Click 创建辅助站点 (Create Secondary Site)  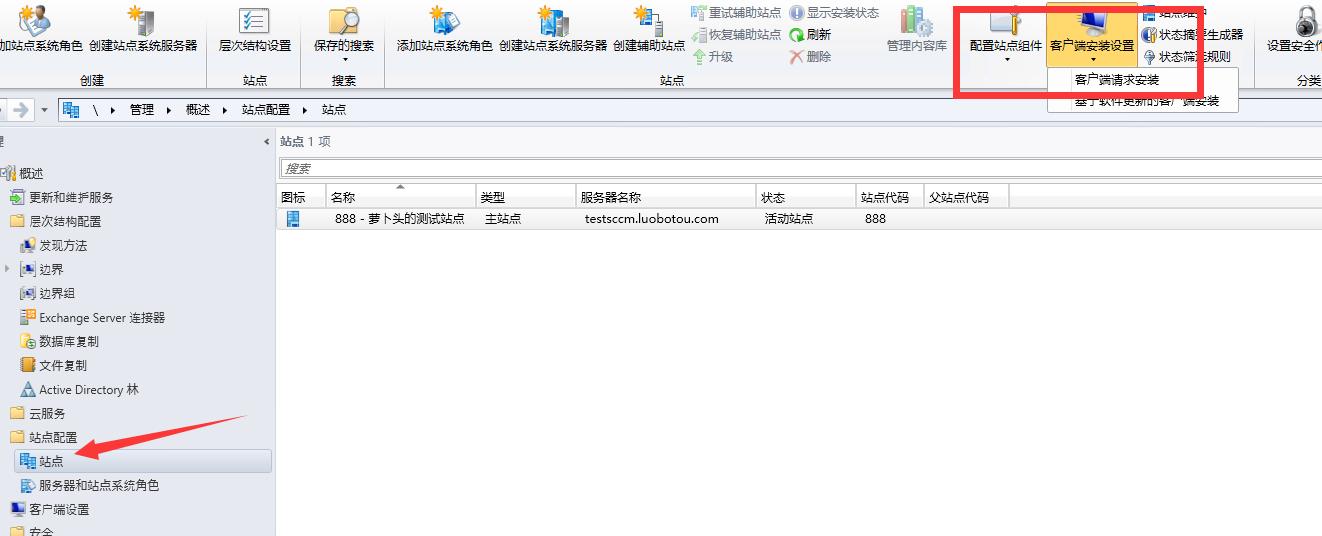(x=648, y=29)
